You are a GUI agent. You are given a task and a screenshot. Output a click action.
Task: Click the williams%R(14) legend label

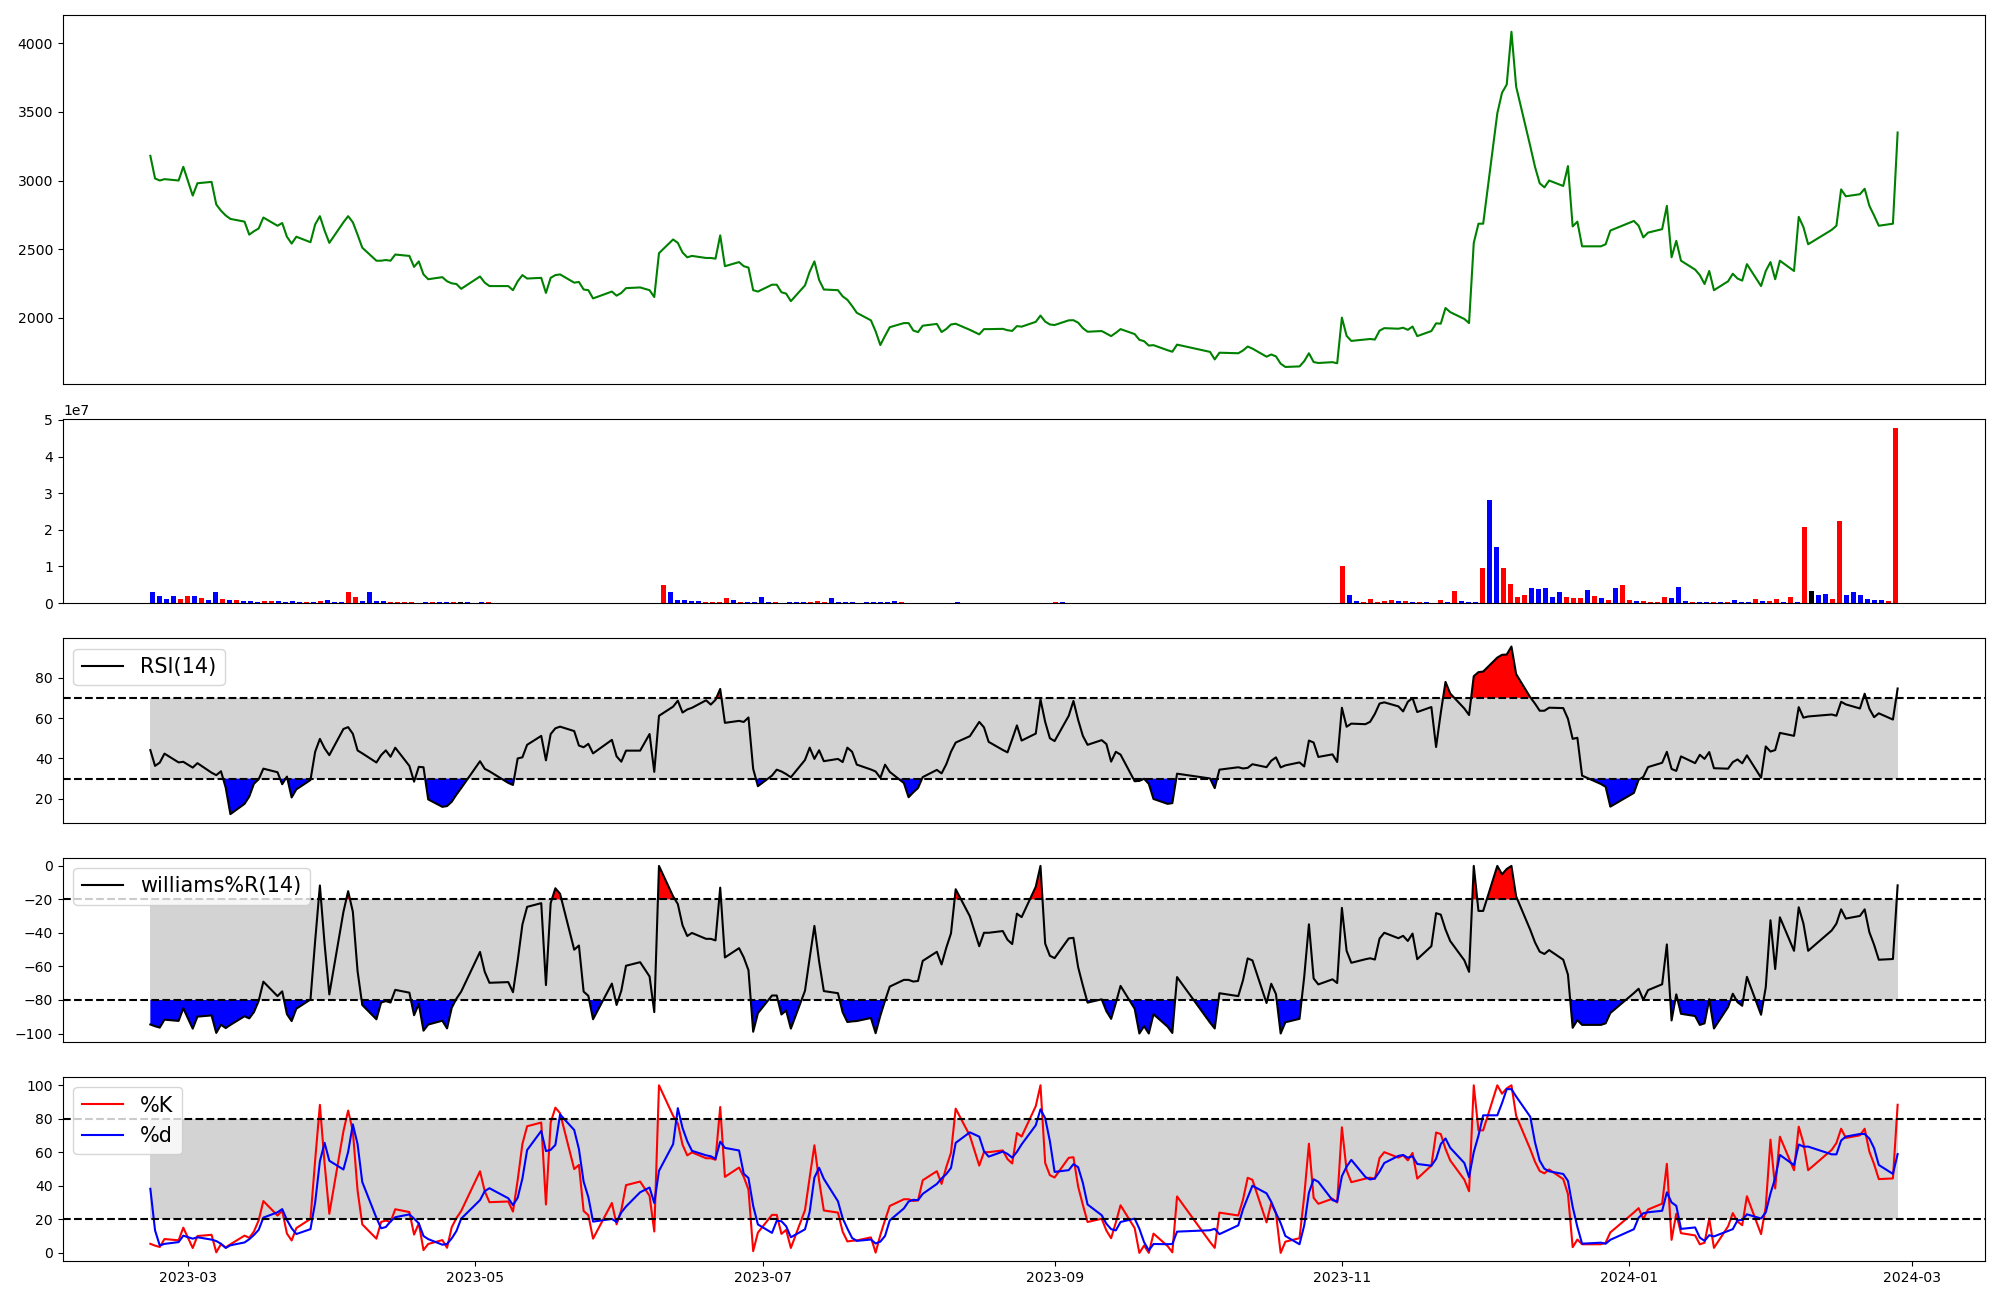pyautogui.click(x=220, y=885)
